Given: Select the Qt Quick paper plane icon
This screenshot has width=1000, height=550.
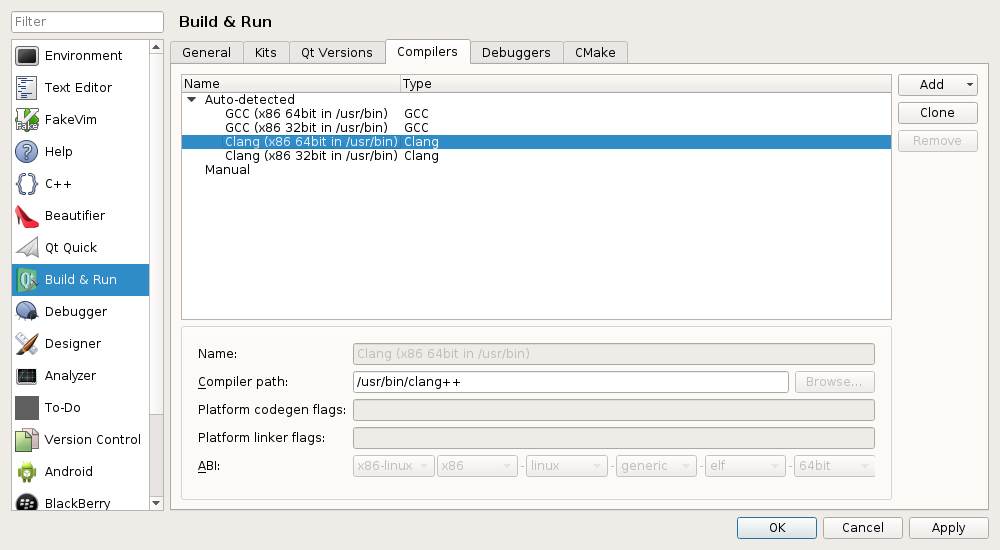Looking at the screenshot, I should coord(27,248).
